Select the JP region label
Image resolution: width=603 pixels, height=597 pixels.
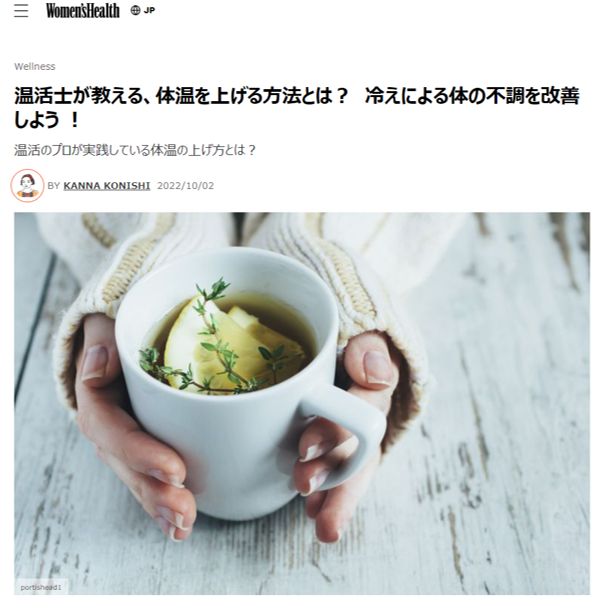coord(150,10)
